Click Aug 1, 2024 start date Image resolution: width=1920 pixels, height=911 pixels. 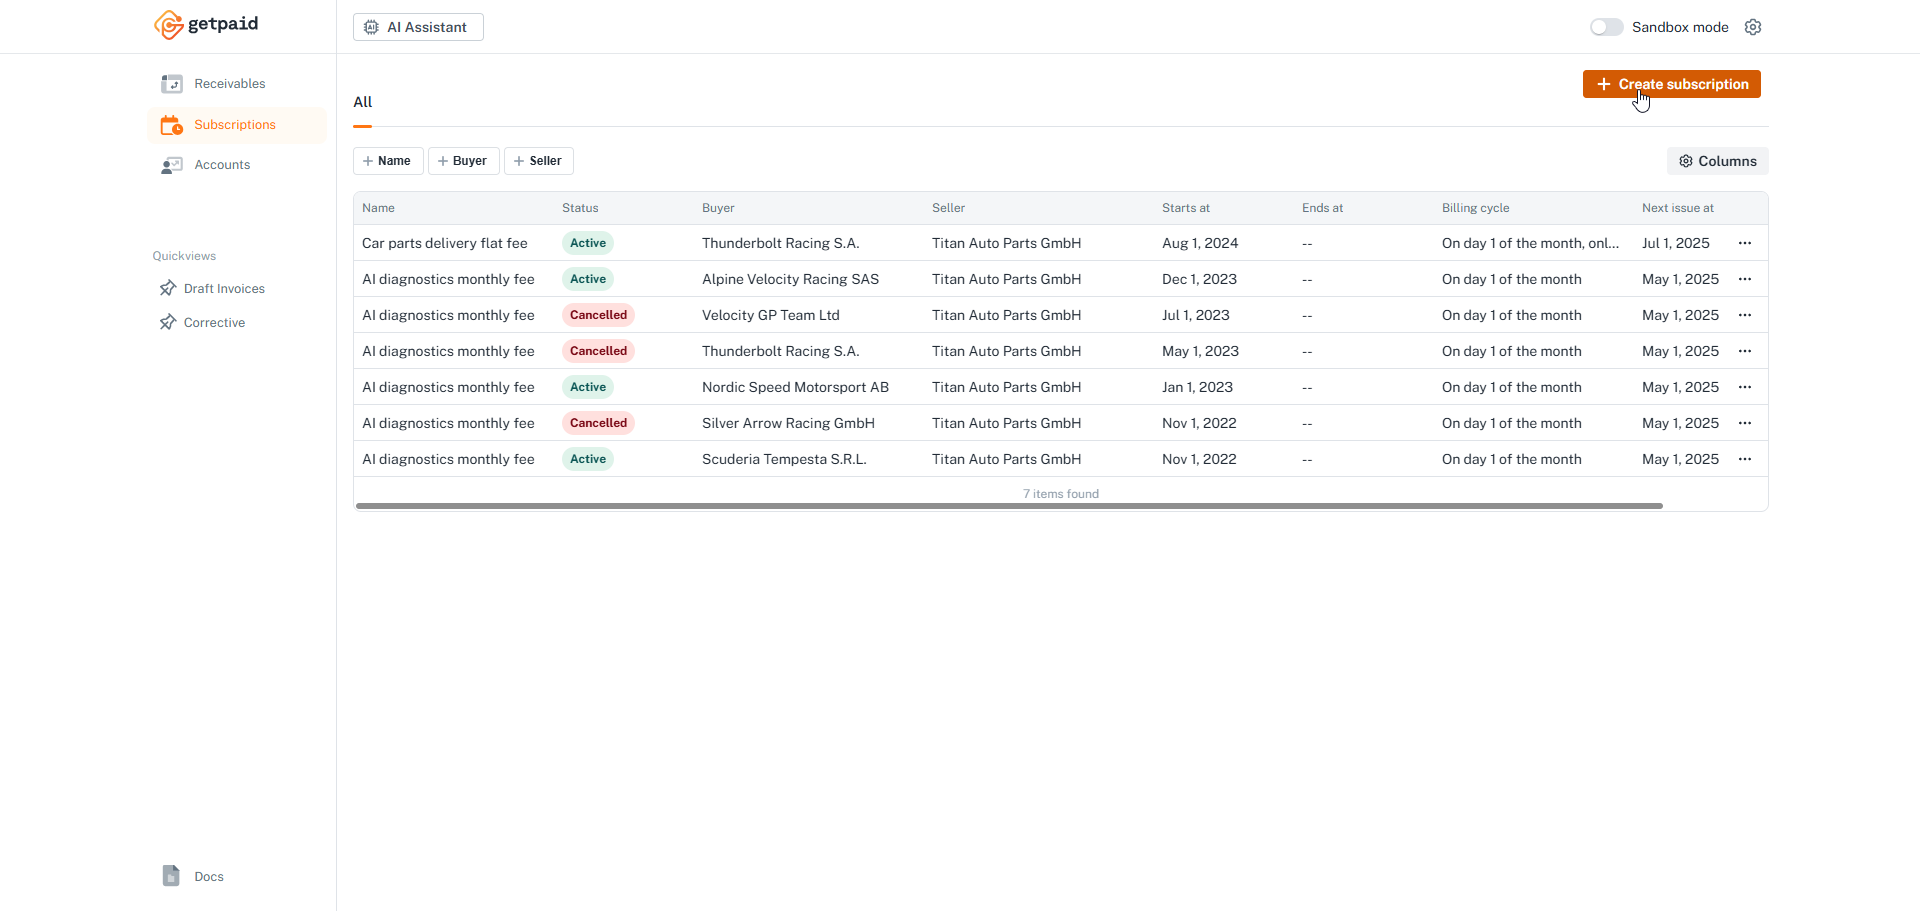[1200, 243]
